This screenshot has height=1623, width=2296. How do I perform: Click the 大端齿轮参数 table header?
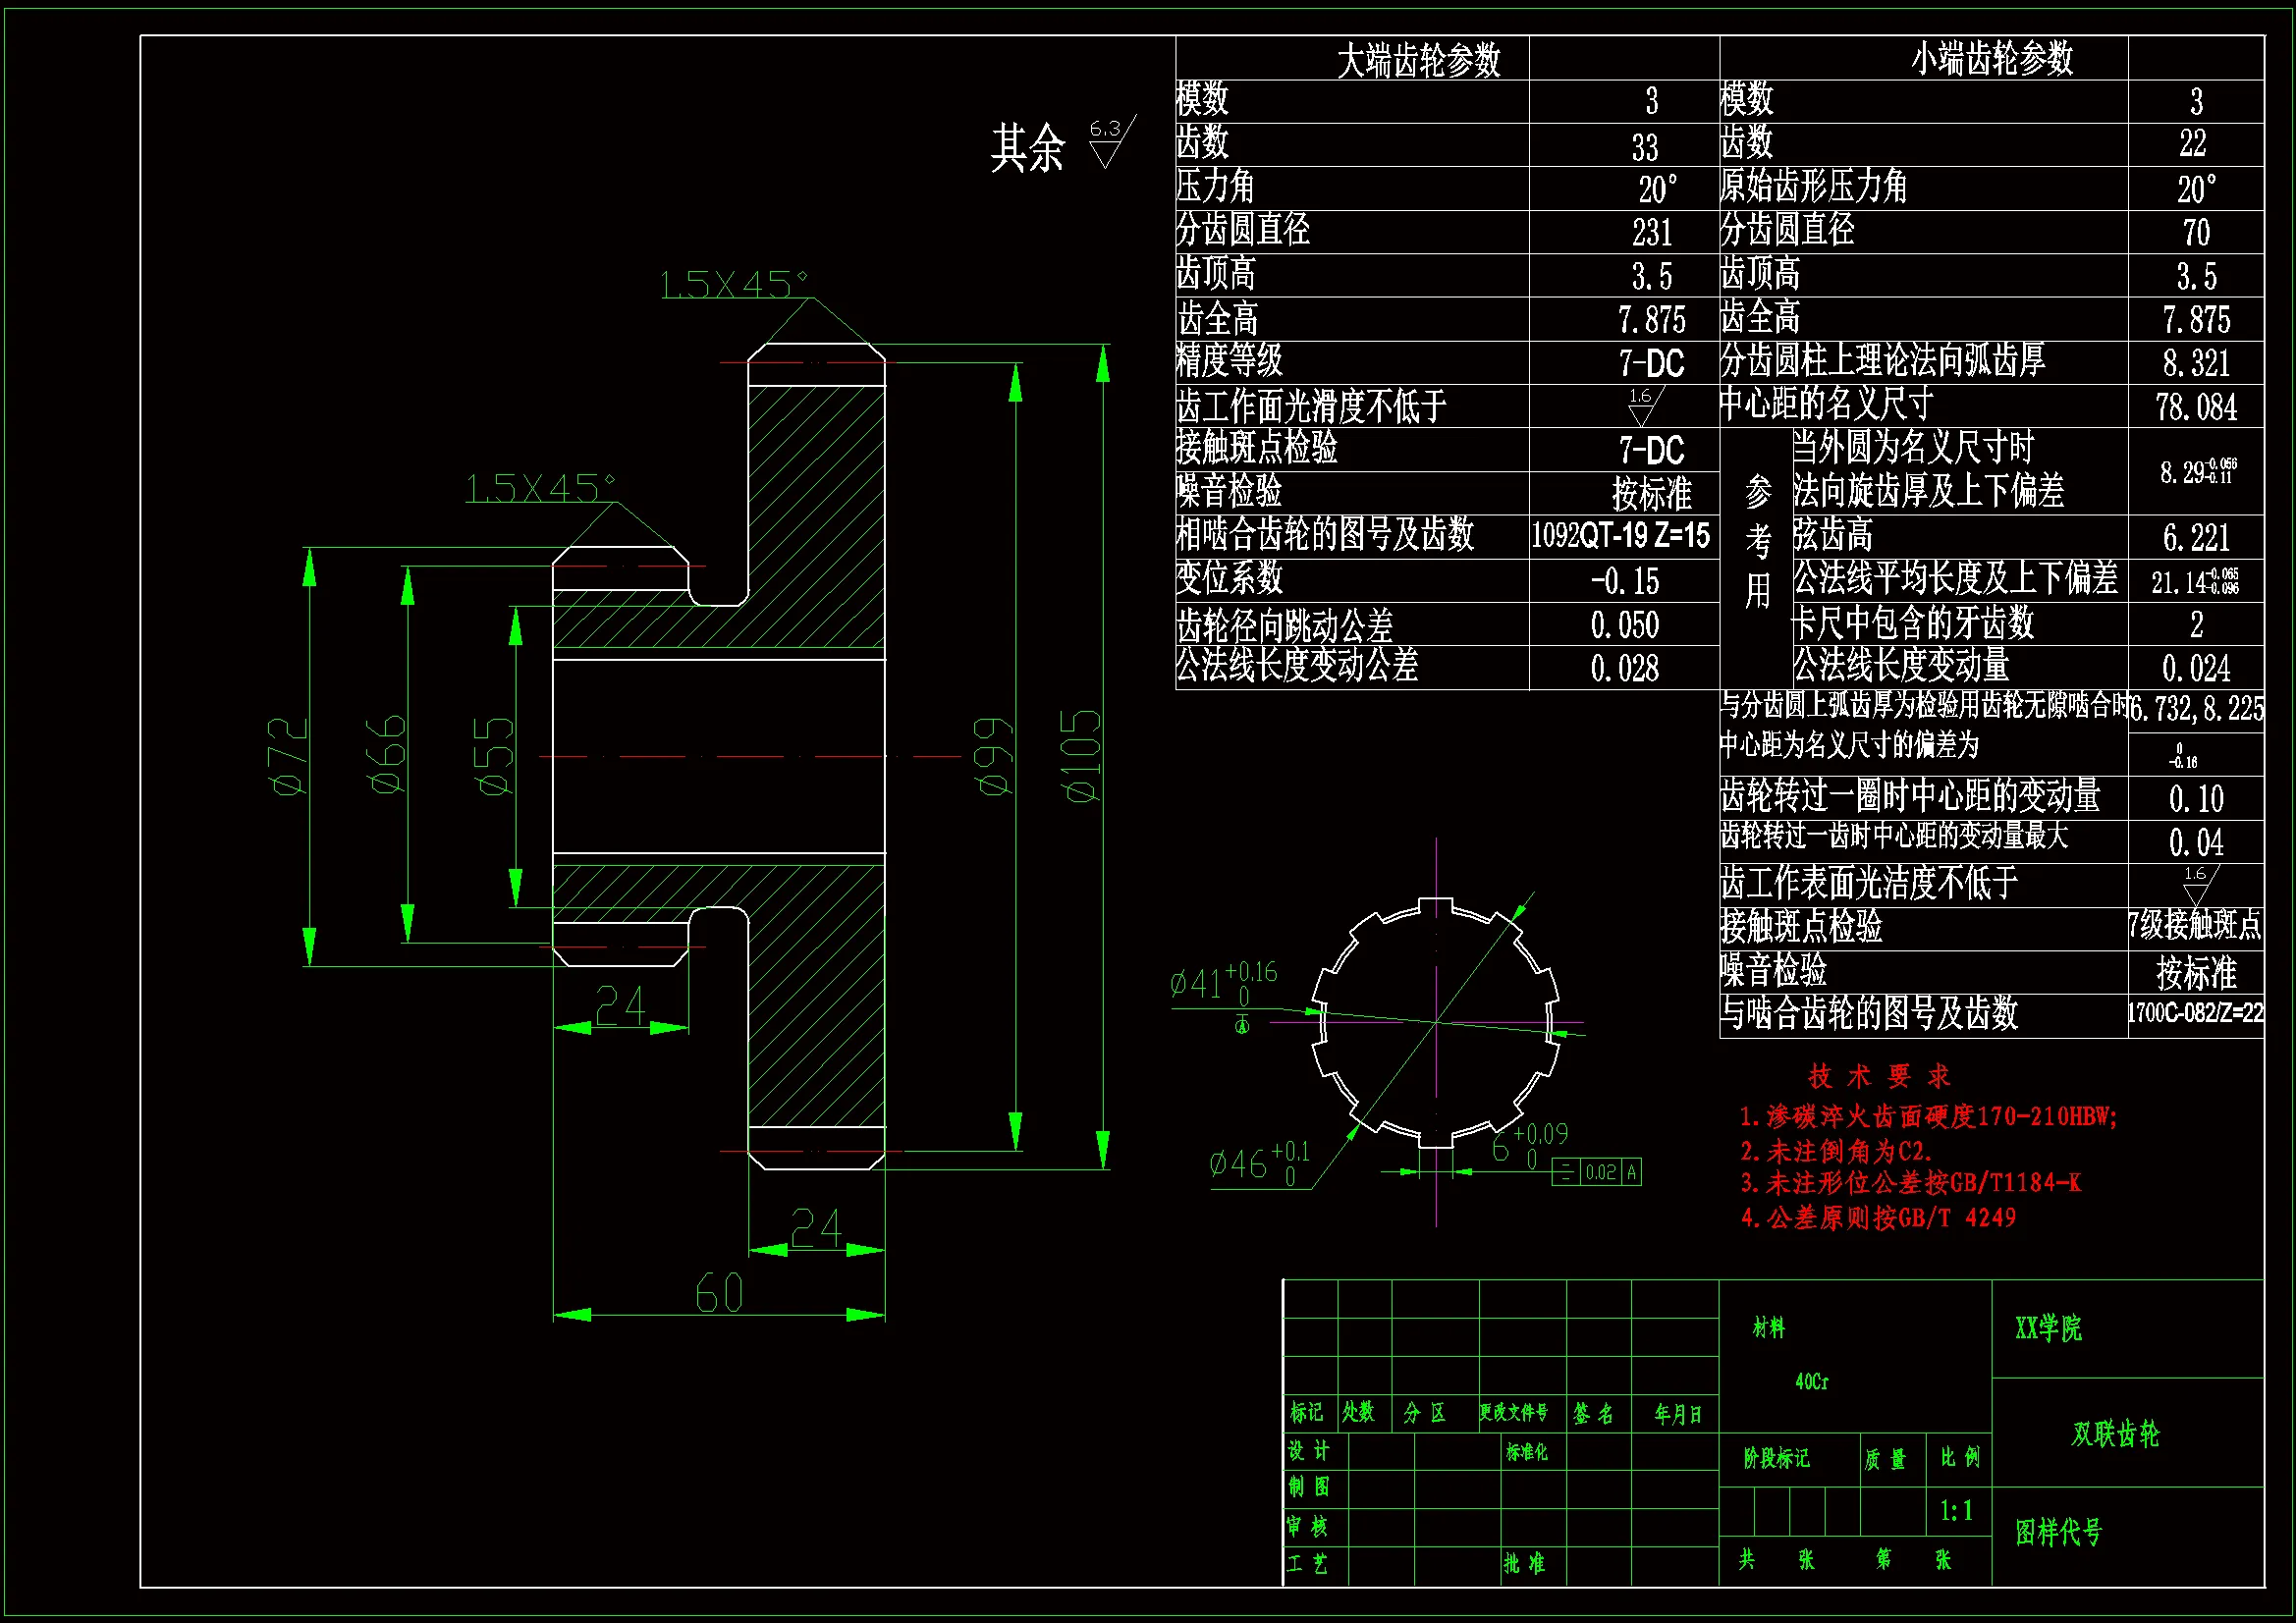tap(1418, 61)
